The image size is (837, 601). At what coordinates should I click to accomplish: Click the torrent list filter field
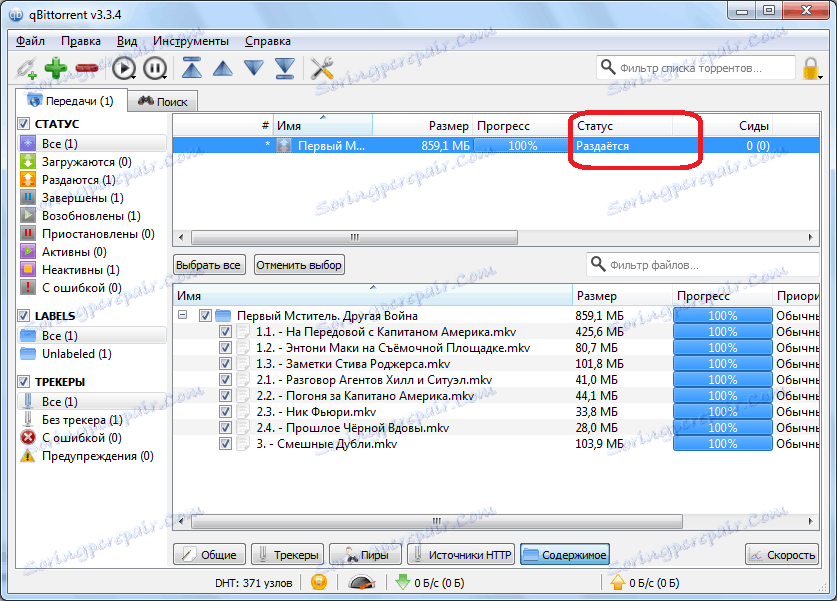point(696,68)
